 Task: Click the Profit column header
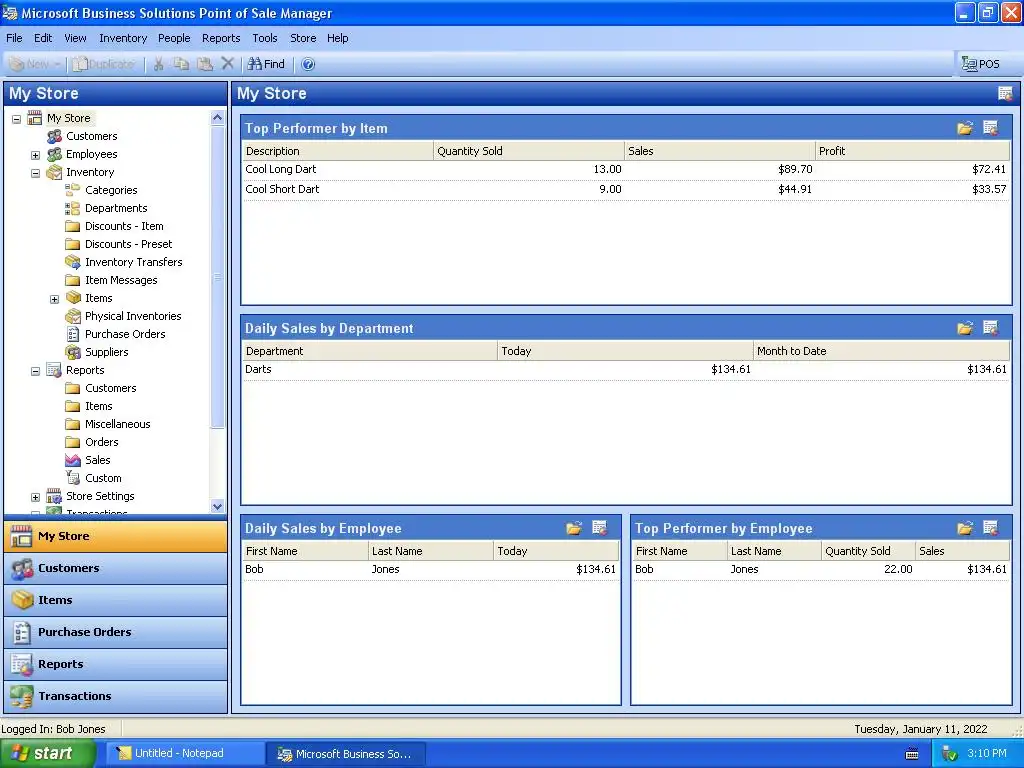(912, 151)
